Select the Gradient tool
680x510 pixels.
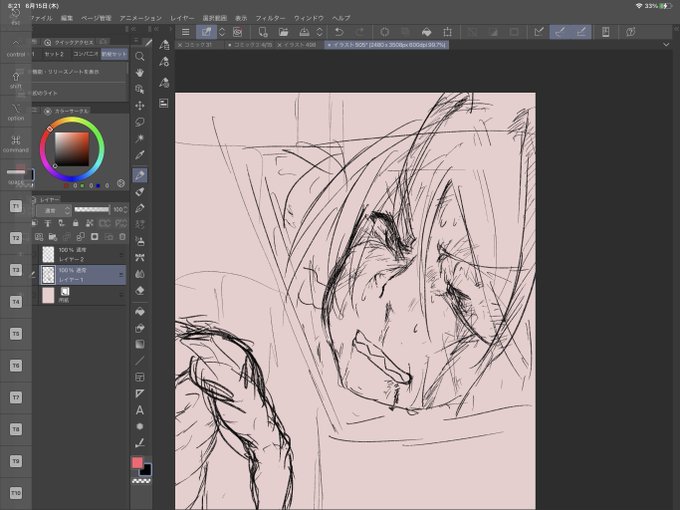tap(140, 344)
